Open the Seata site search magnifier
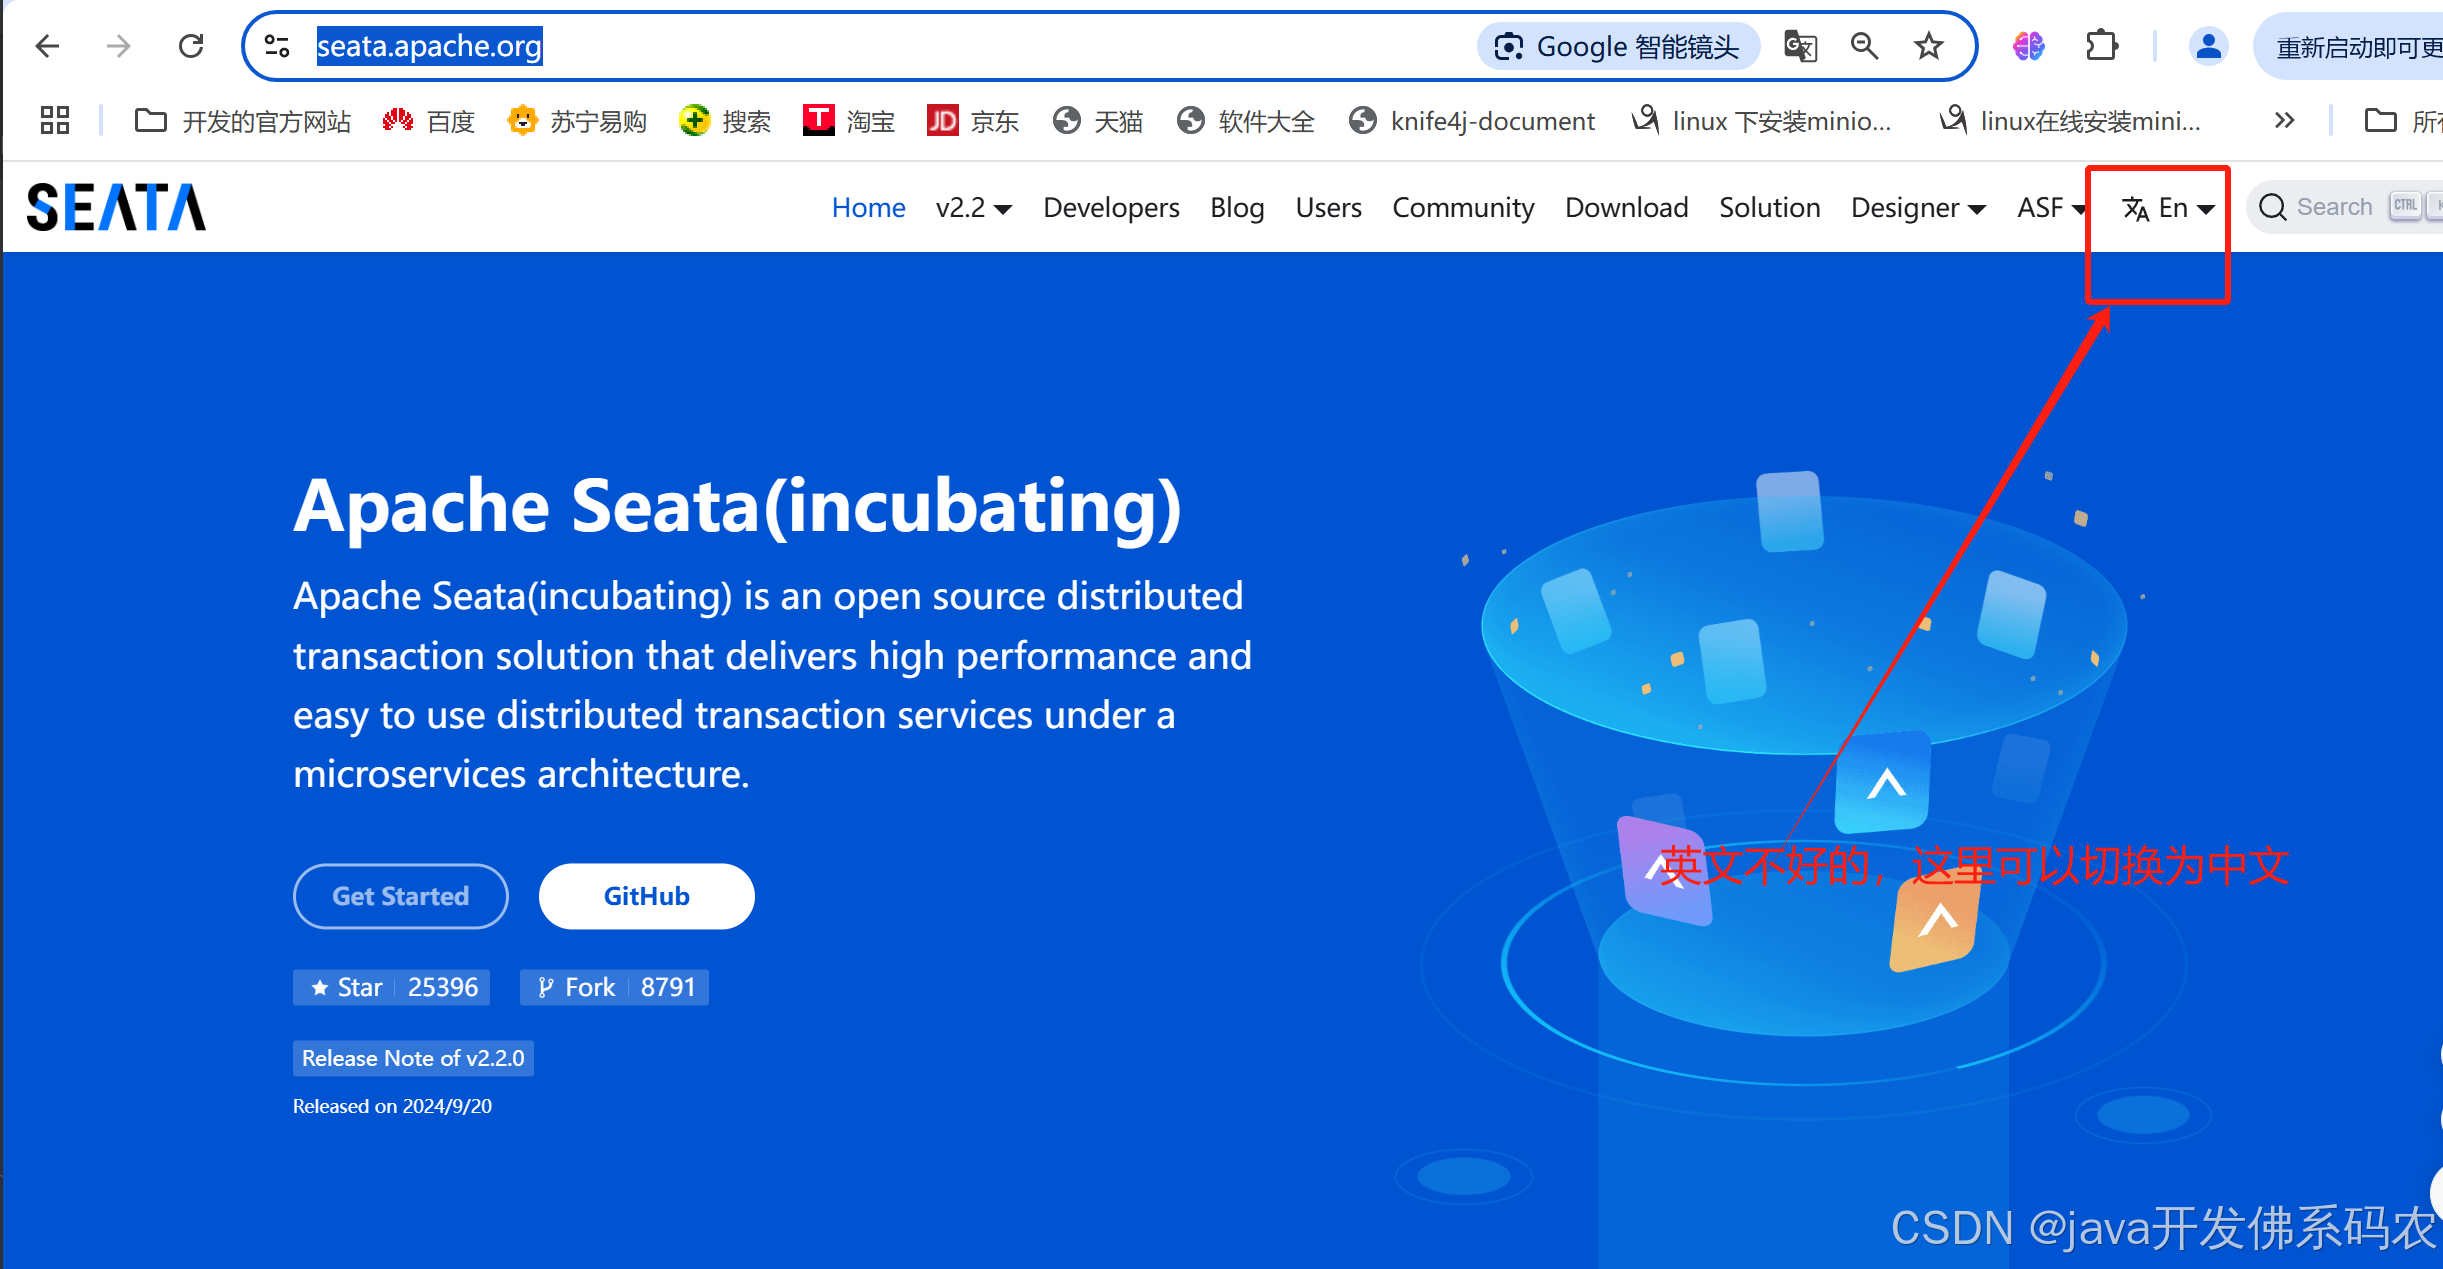The width and height of the screenshot is (2443, 1269). click(x=2273, y=207)
